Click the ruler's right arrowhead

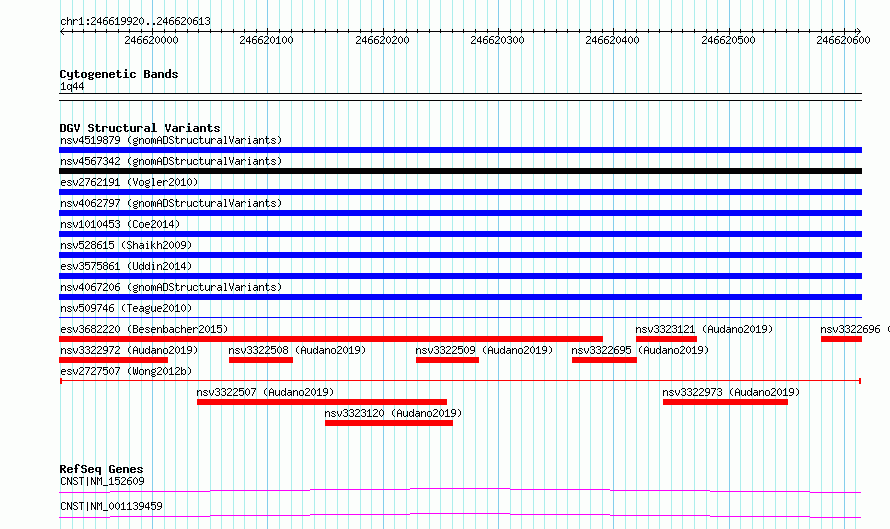click(x=859, y=32)
